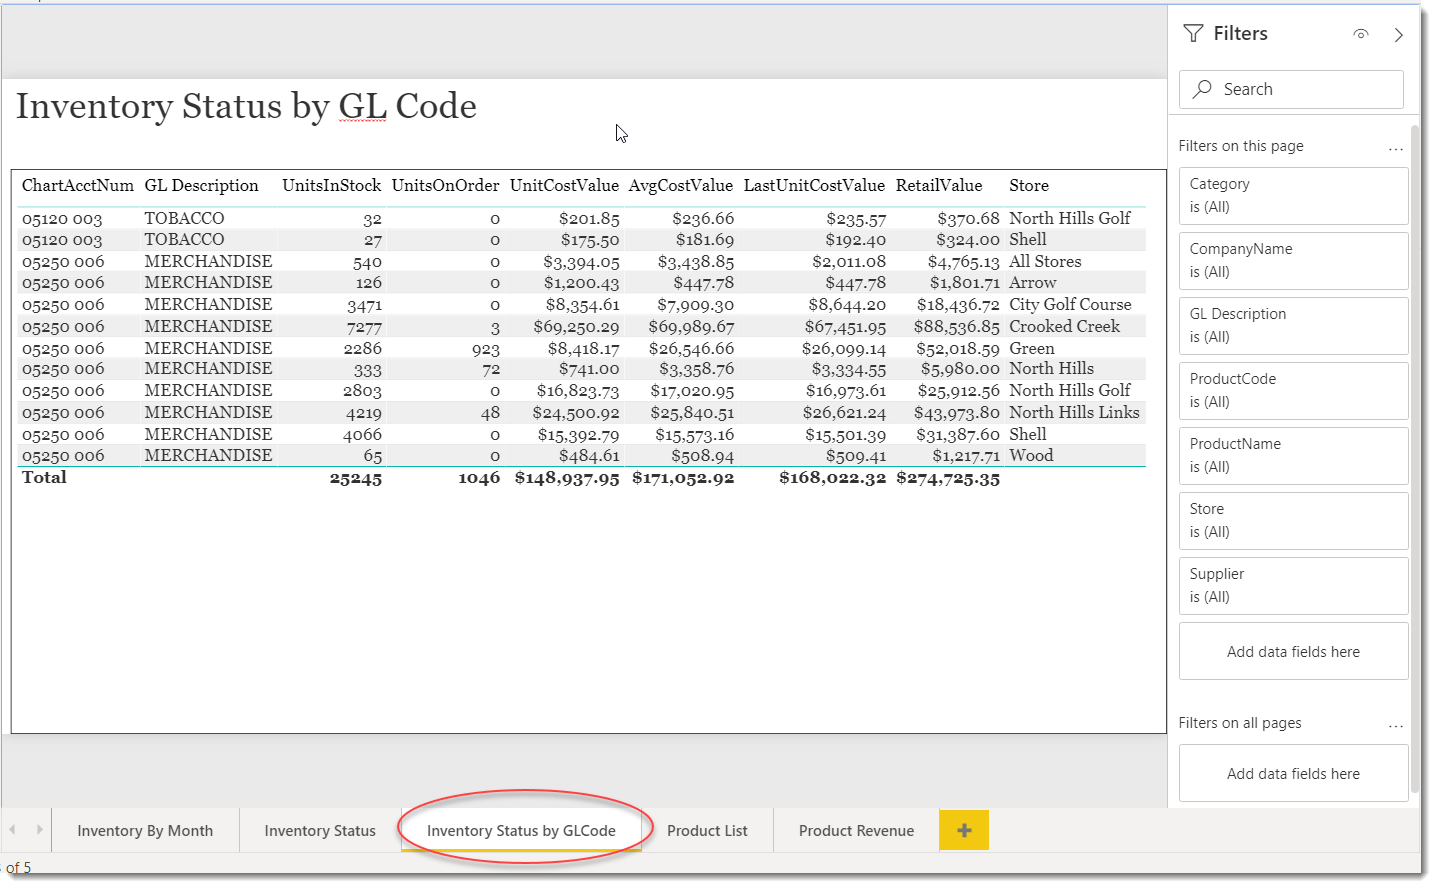Expand the Store filter card
Image resolution: width=1436 pixels, height=888 pixels.
[1293, 520]
